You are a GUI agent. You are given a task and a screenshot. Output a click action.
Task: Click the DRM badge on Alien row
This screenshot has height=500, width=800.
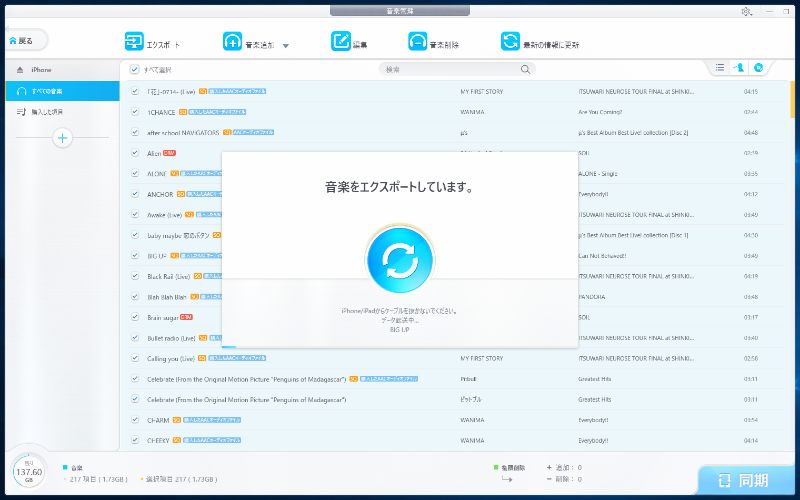click(169, 153)
